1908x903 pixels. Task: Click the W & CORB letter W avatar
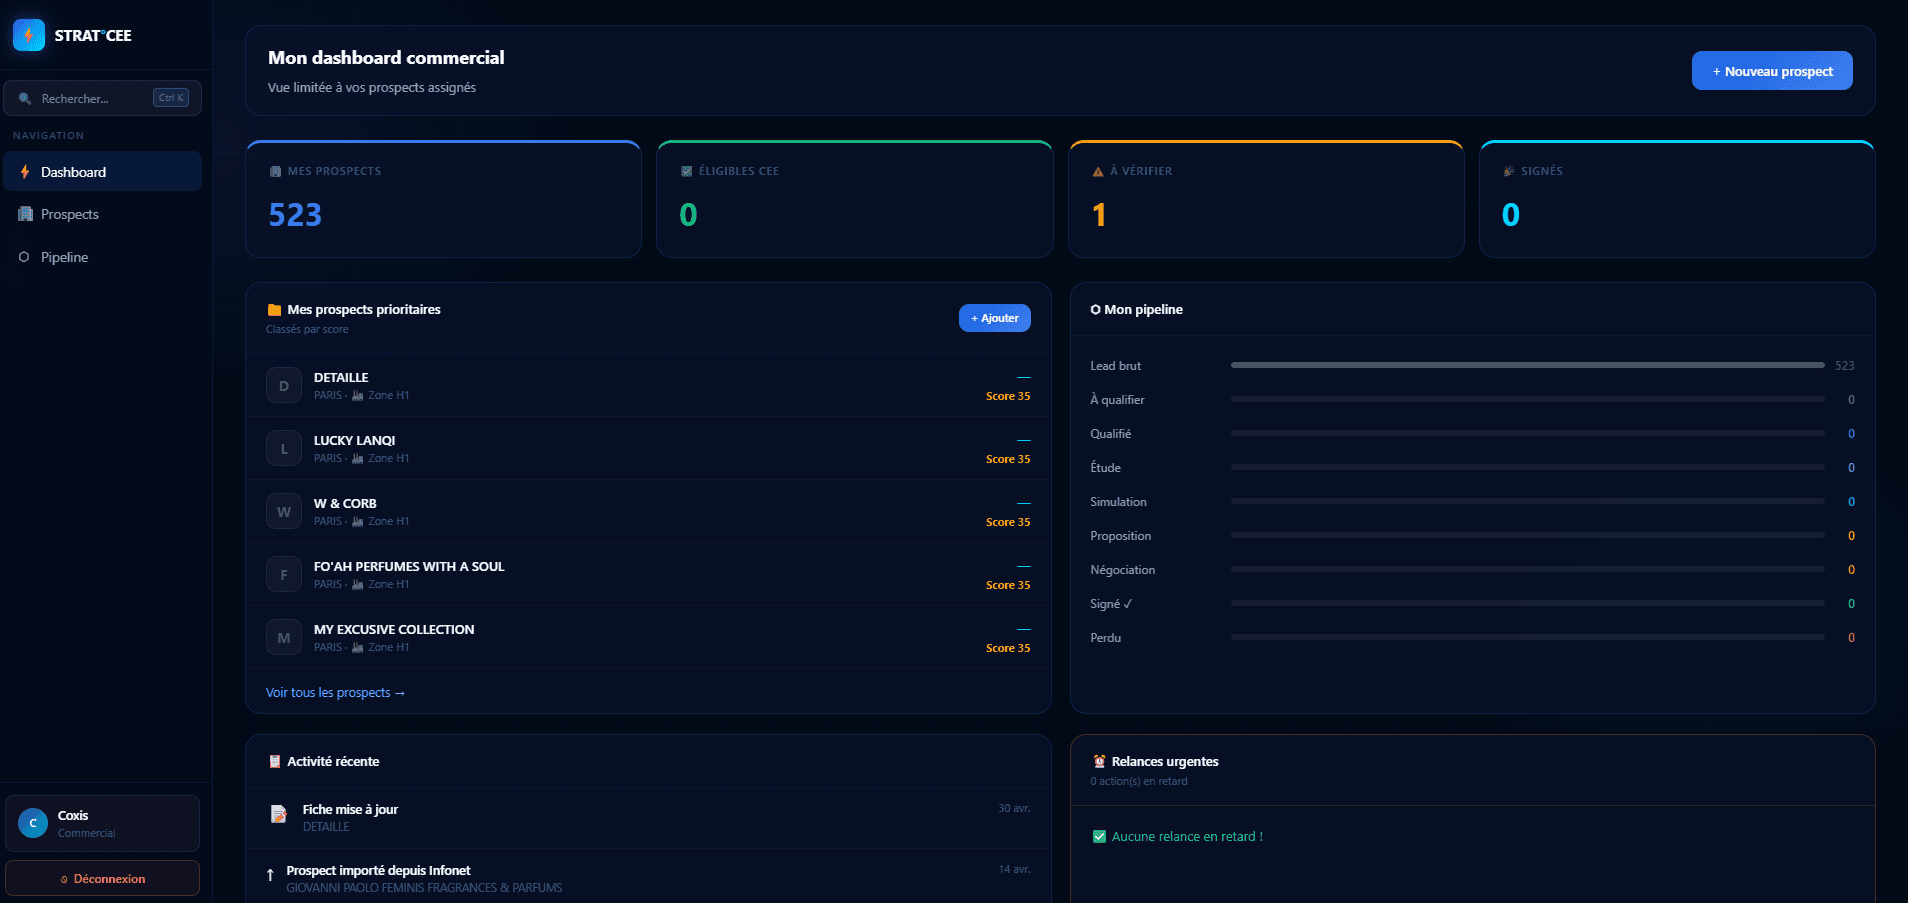coord(284,512)
